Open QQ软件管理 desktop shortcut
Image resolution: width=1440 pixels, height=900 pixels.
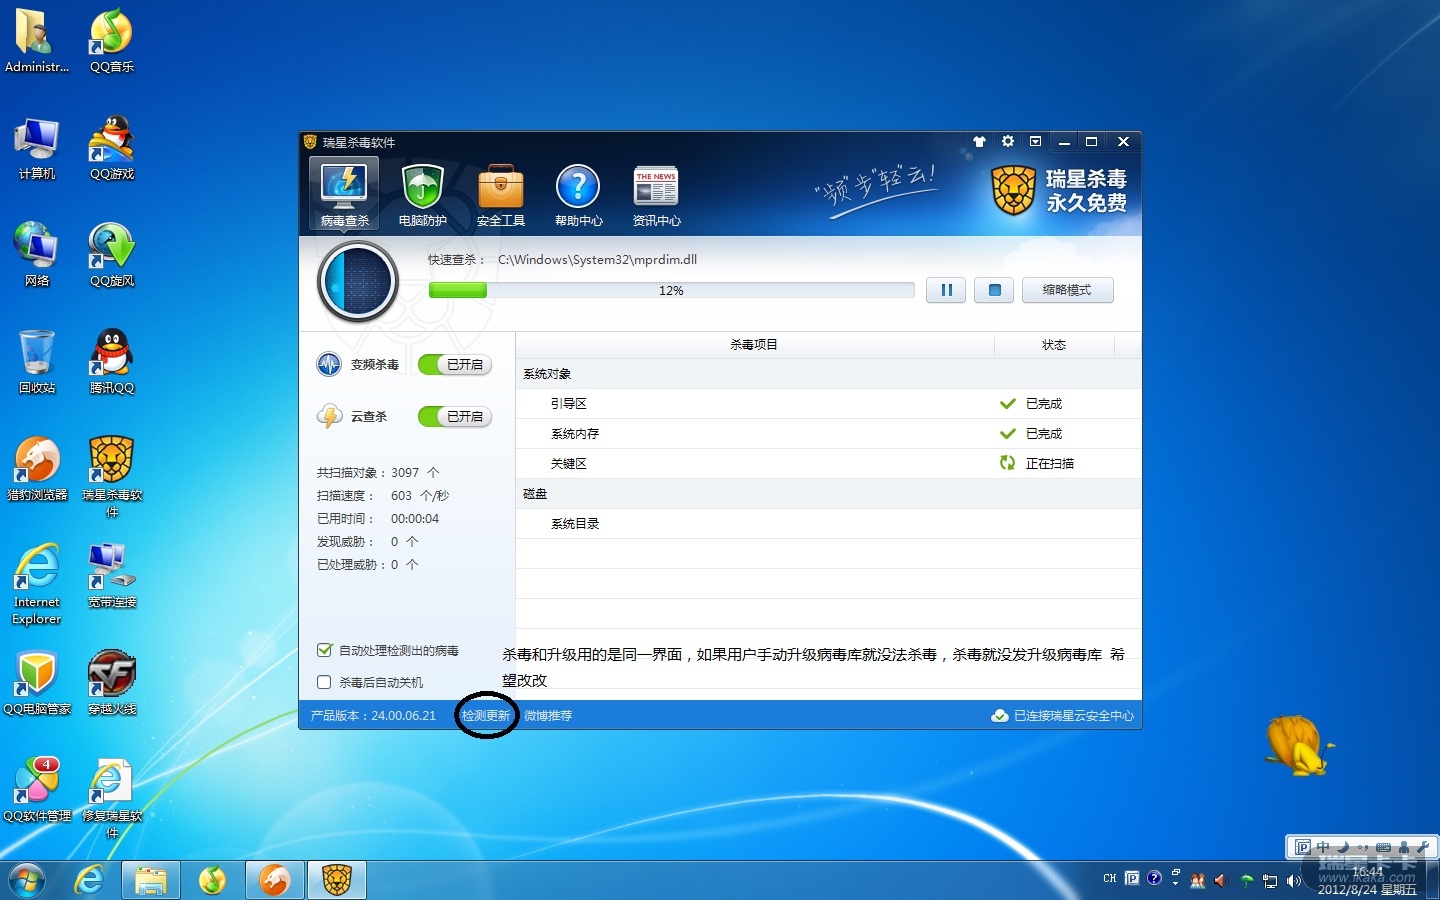(x=37, y=790)
